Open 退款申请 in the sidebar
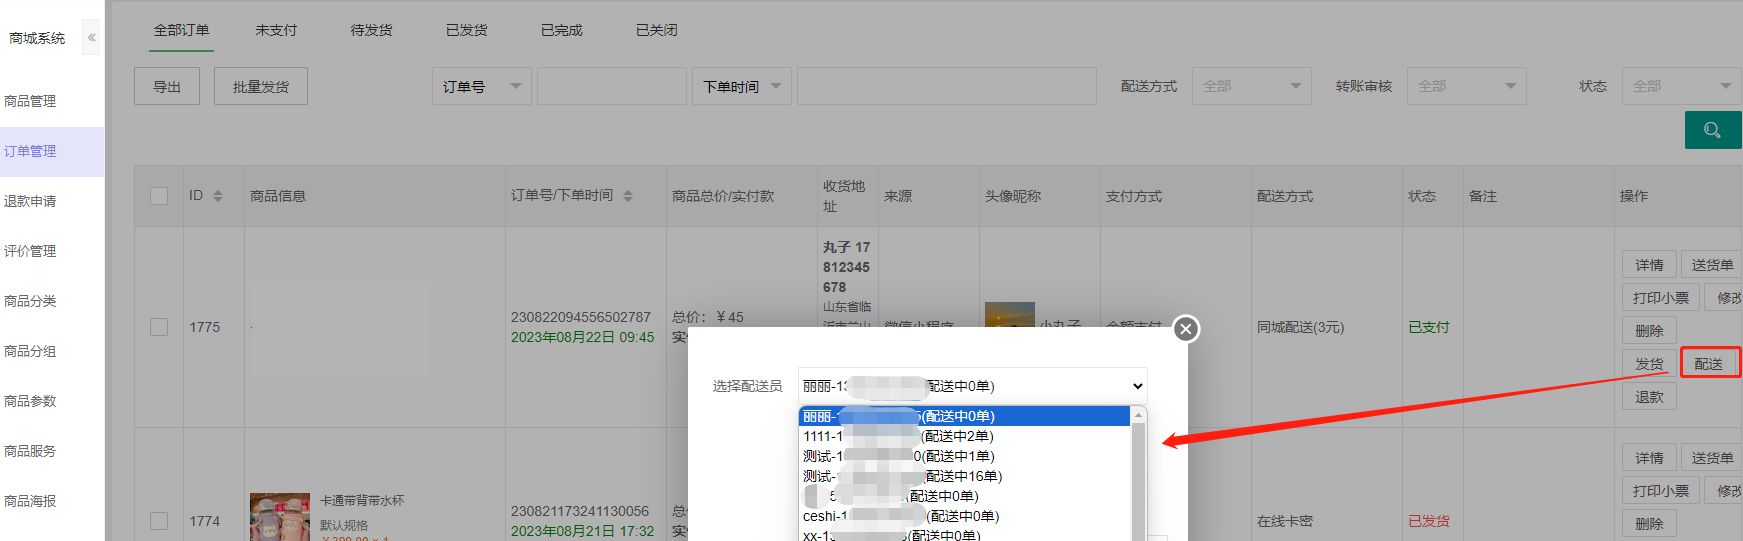Screen dimensions: 1743x541 tap(30, 201)
